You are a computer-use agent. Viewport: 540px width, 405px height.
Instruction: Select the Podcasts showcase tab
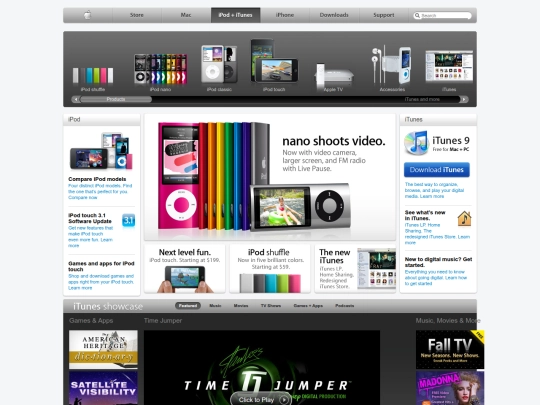[344, 306]
